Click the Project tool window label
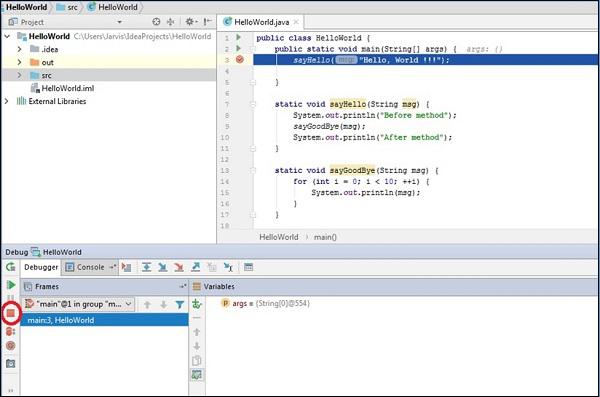This screenshot has width=600, height=397. (x=32, y=22)
